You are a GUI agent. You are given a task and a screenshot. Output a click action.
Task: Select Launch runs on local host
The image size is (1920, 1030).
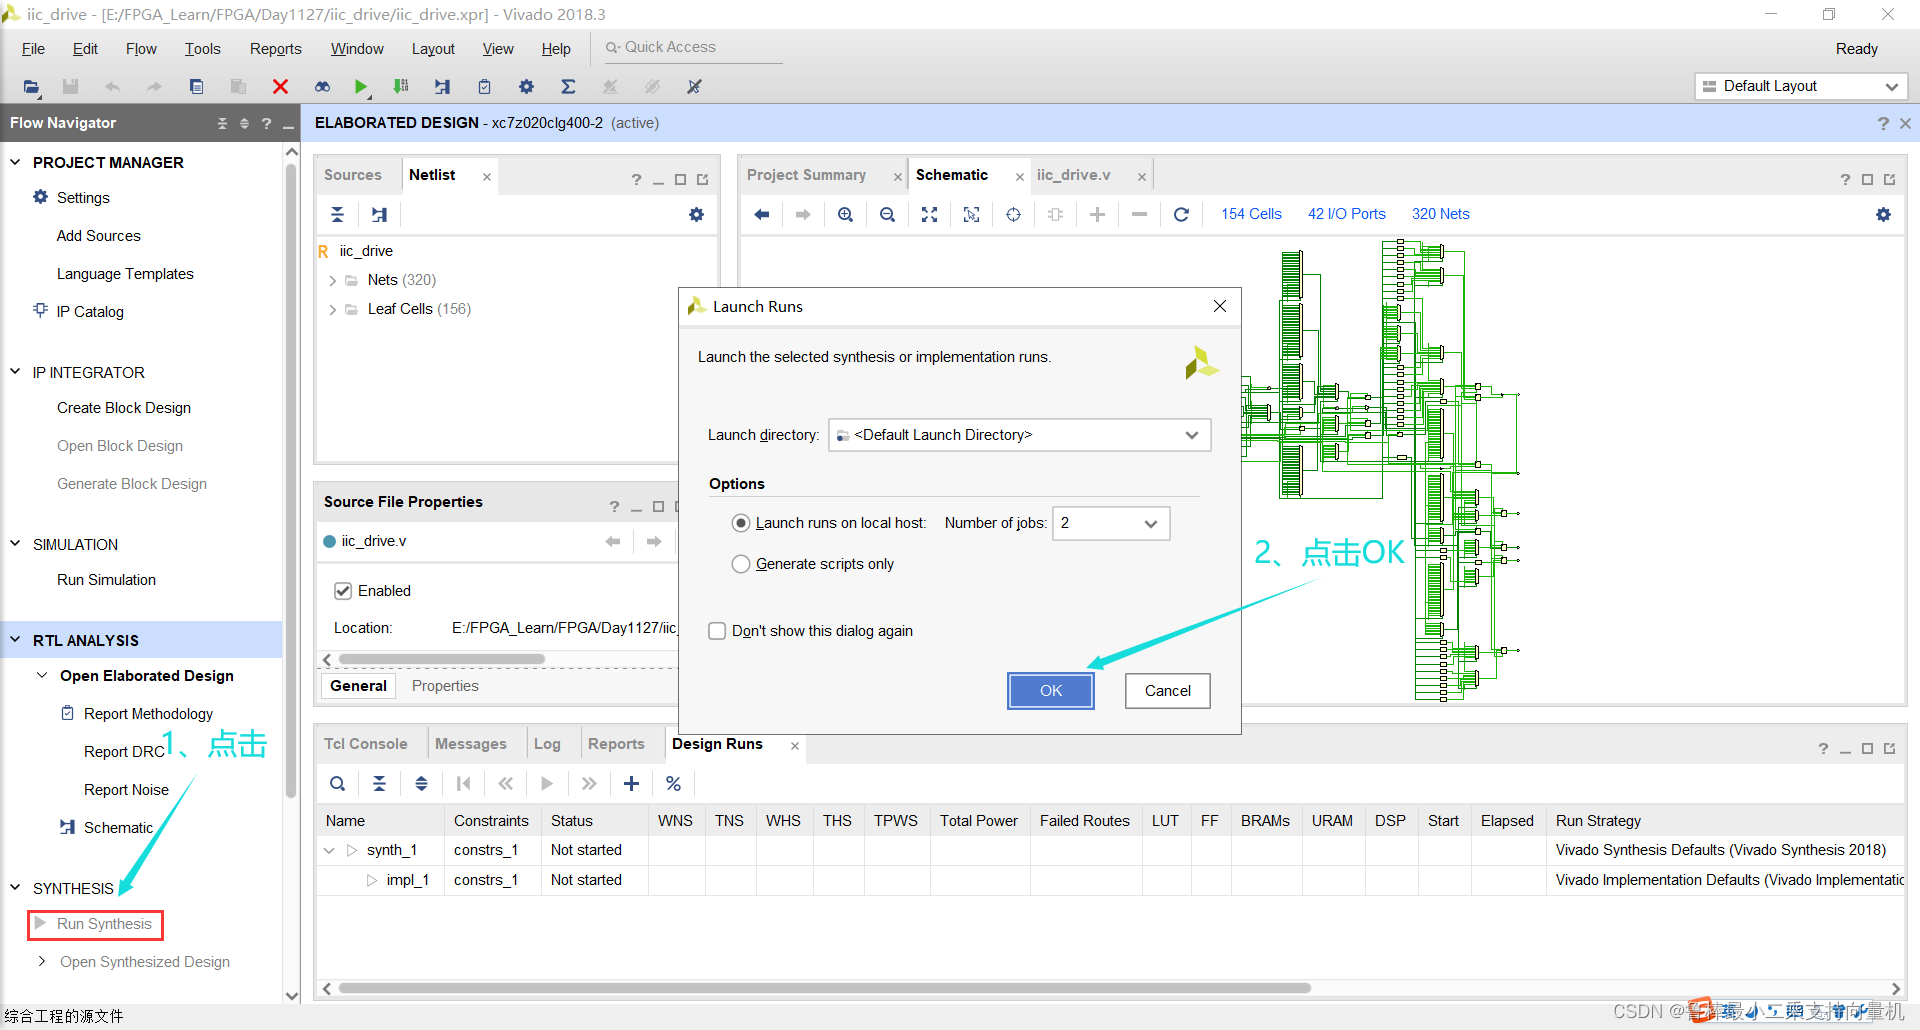[741, 523]
